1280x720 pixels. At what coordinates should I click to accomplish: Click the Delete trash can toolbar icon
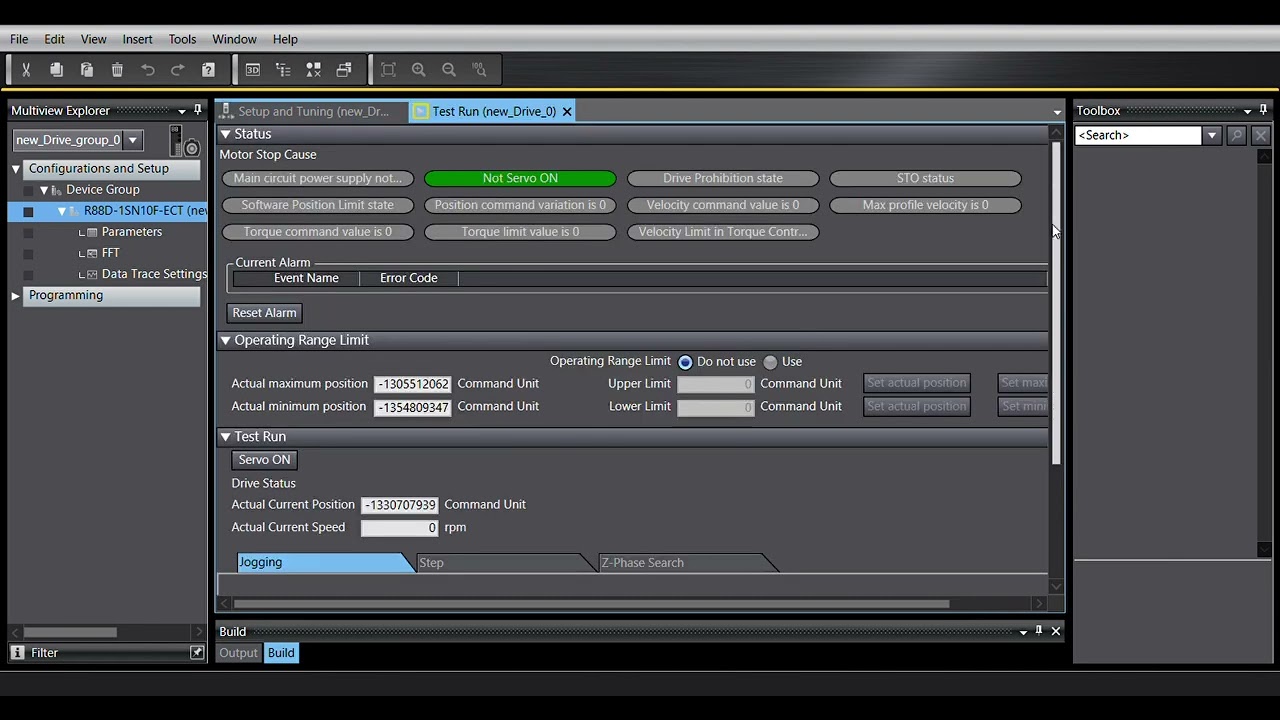pyautogui.click(x=117, y=70)
